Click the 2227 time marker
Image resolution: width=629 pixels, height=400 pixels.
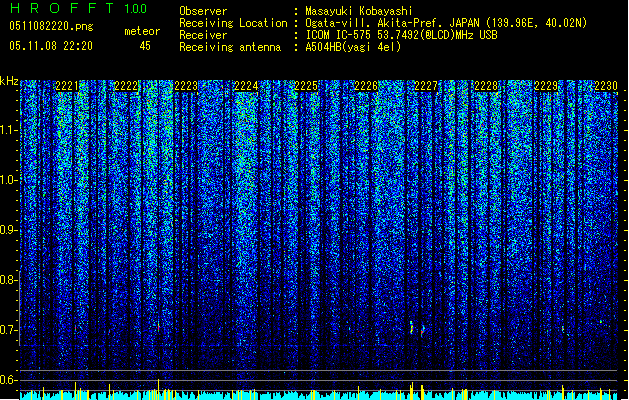(426, 86)
